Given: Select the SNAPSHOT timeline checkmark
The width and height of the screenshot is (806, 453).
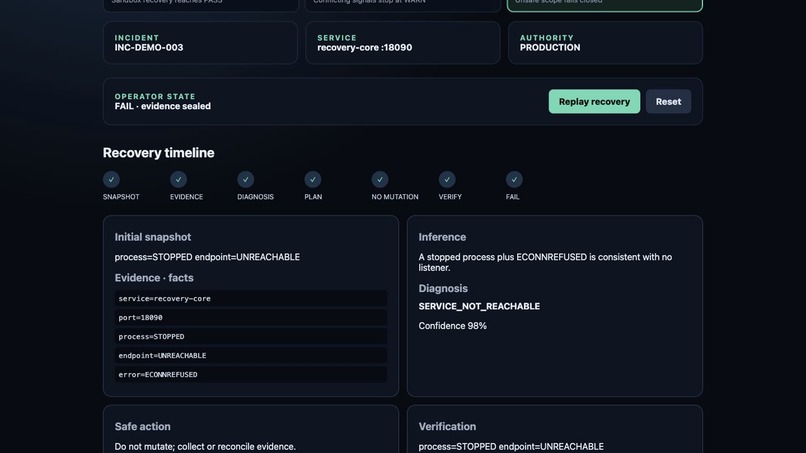Looking at the screenshot, I should [112, 179].
